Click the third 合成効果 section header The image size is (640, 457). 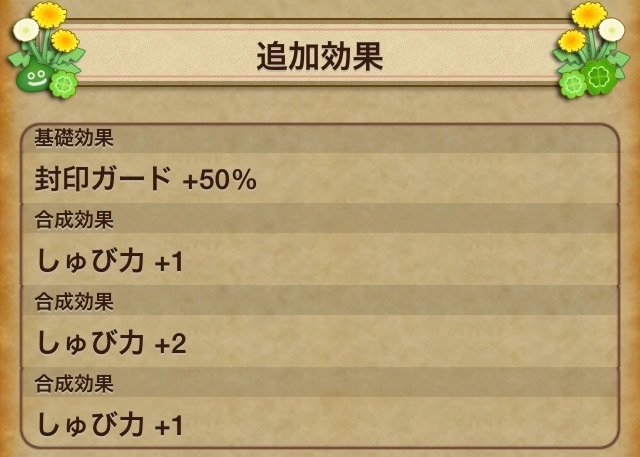(x=320, y=383)
